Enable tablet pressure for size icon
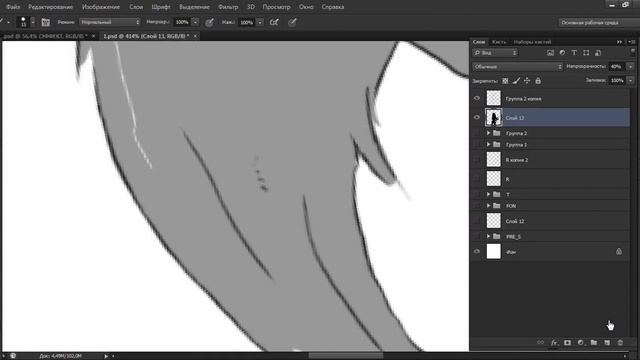This screenshot has height=360, width=640. click(x=292, y=22)
